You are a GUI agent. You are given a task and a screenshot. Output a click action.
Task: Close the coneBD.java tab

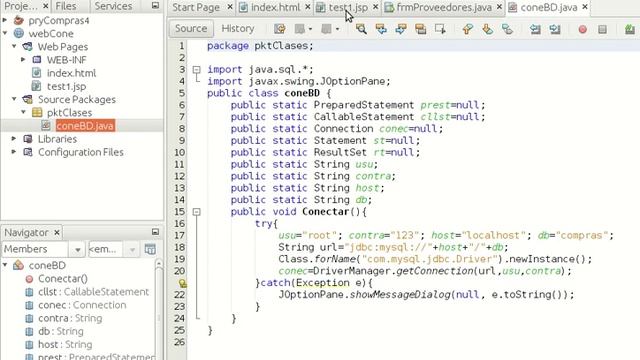pyautogui.click(x=585, y=7)
